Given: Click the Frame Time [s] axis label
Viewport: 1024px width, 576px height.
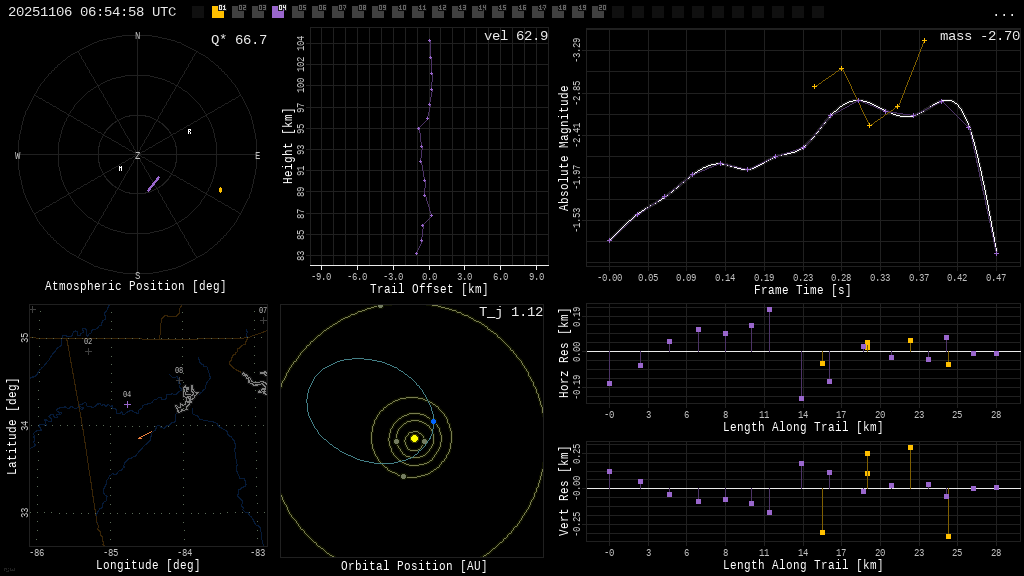Looking at the screenshot, I should [x=803, y=290].
